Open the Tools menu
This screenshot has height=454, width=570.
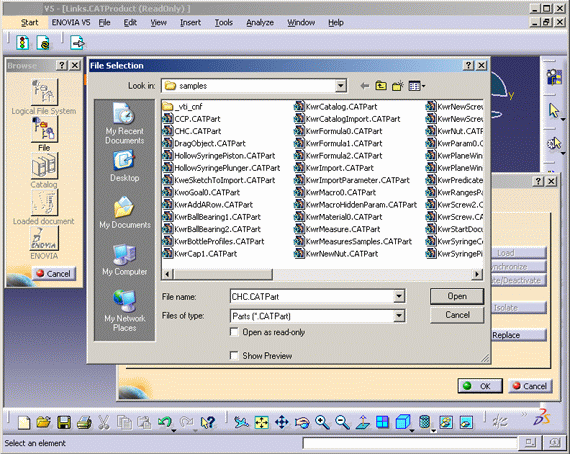pyautogui.click(x=223, y=23)
